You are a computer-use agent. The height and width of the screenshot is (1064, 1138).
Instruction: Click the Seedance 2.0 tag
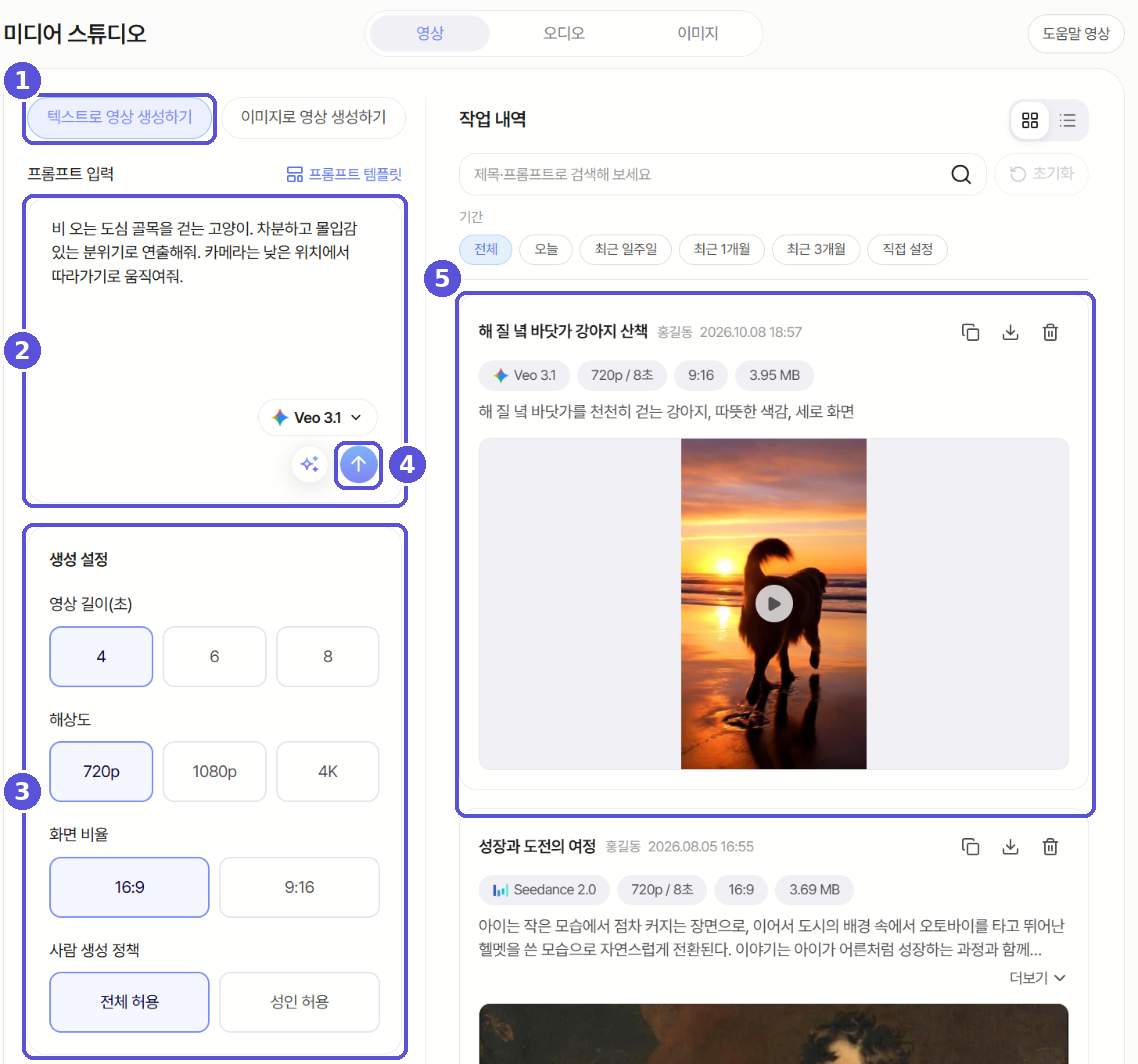pyautogui.click(x=544, y=890)
